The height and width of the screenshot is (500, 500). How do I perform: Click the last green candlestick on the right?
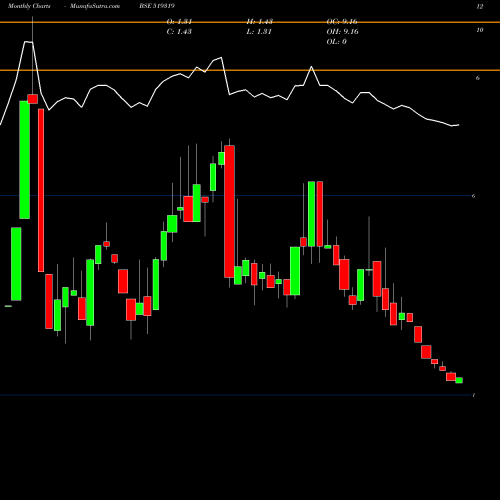tap(459, 380)
